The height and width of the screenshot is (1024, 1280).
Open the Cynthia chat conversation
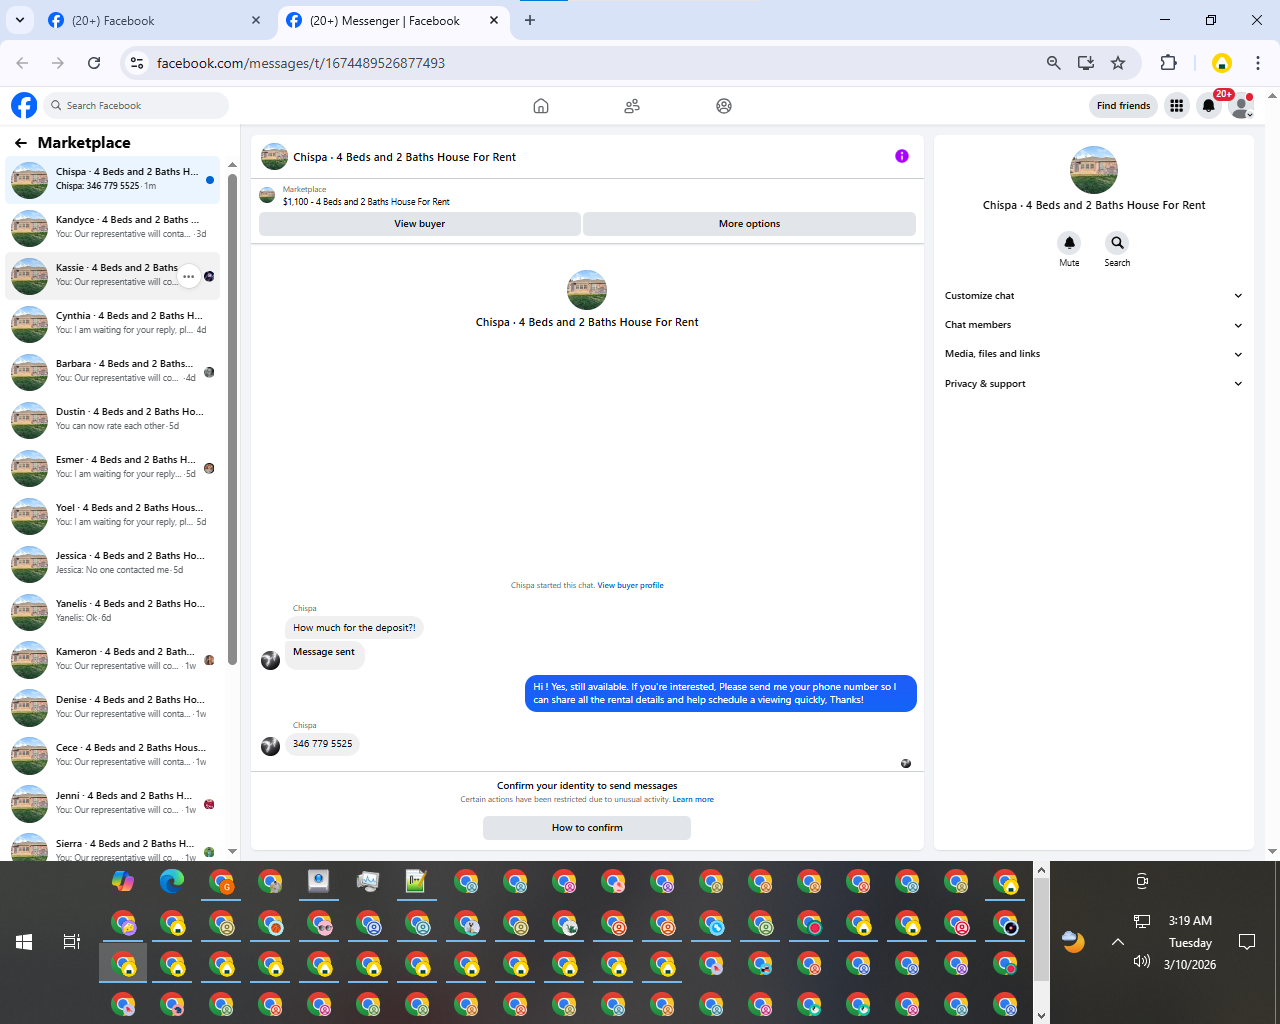112,323
